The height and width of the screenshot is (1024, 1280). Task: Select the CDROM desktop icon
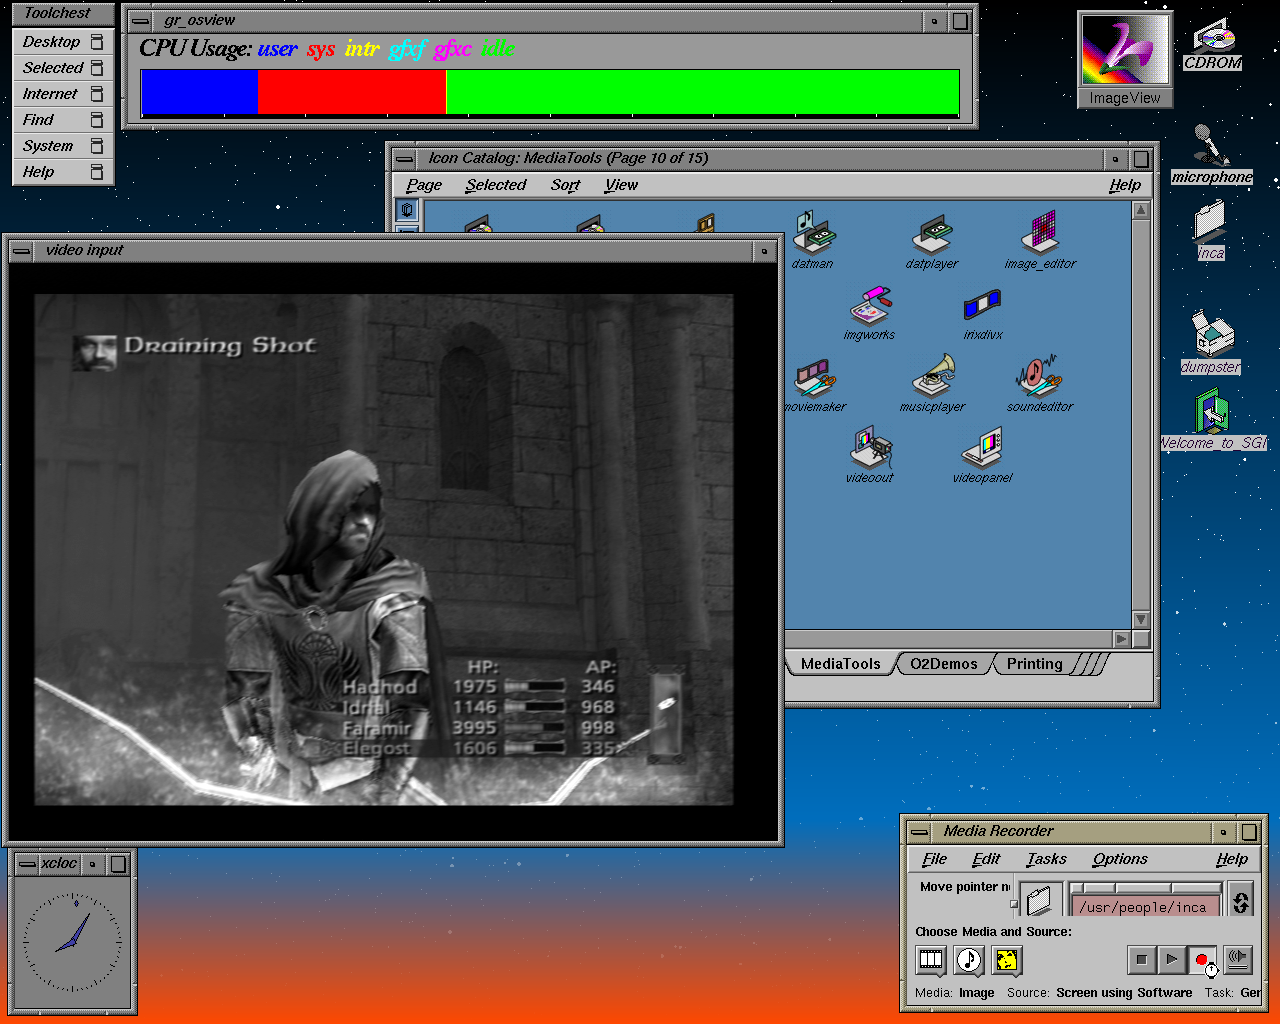(x=1214, y=44)
